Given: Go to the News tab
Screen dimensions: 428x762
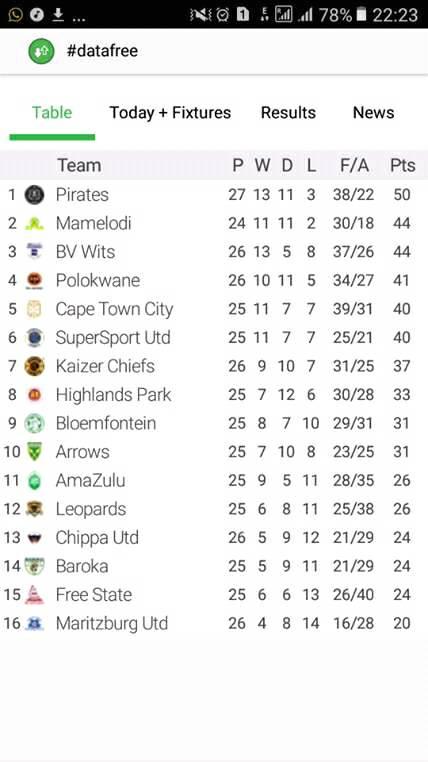Looking at the screenshot, I should [373, 113].
